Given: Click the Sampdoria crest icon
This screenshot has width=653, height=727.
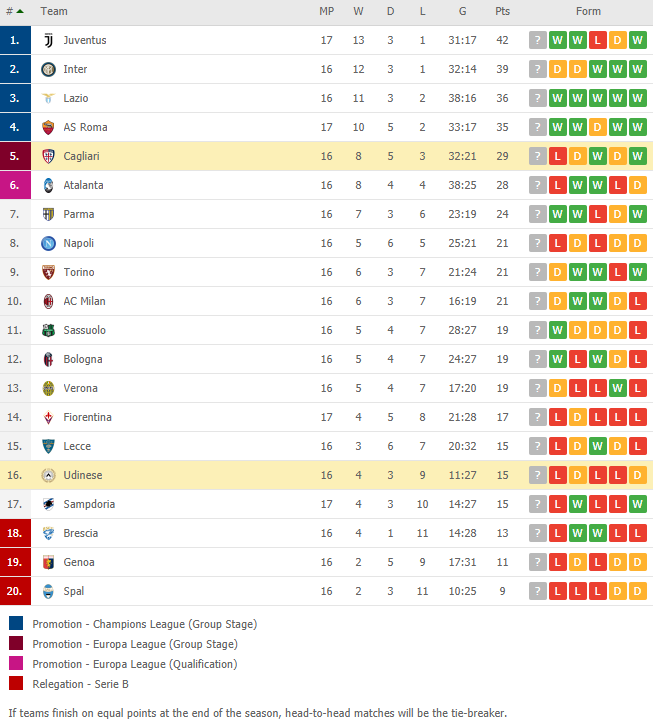Looking at the screenshot, I should (x=48, y=504).
